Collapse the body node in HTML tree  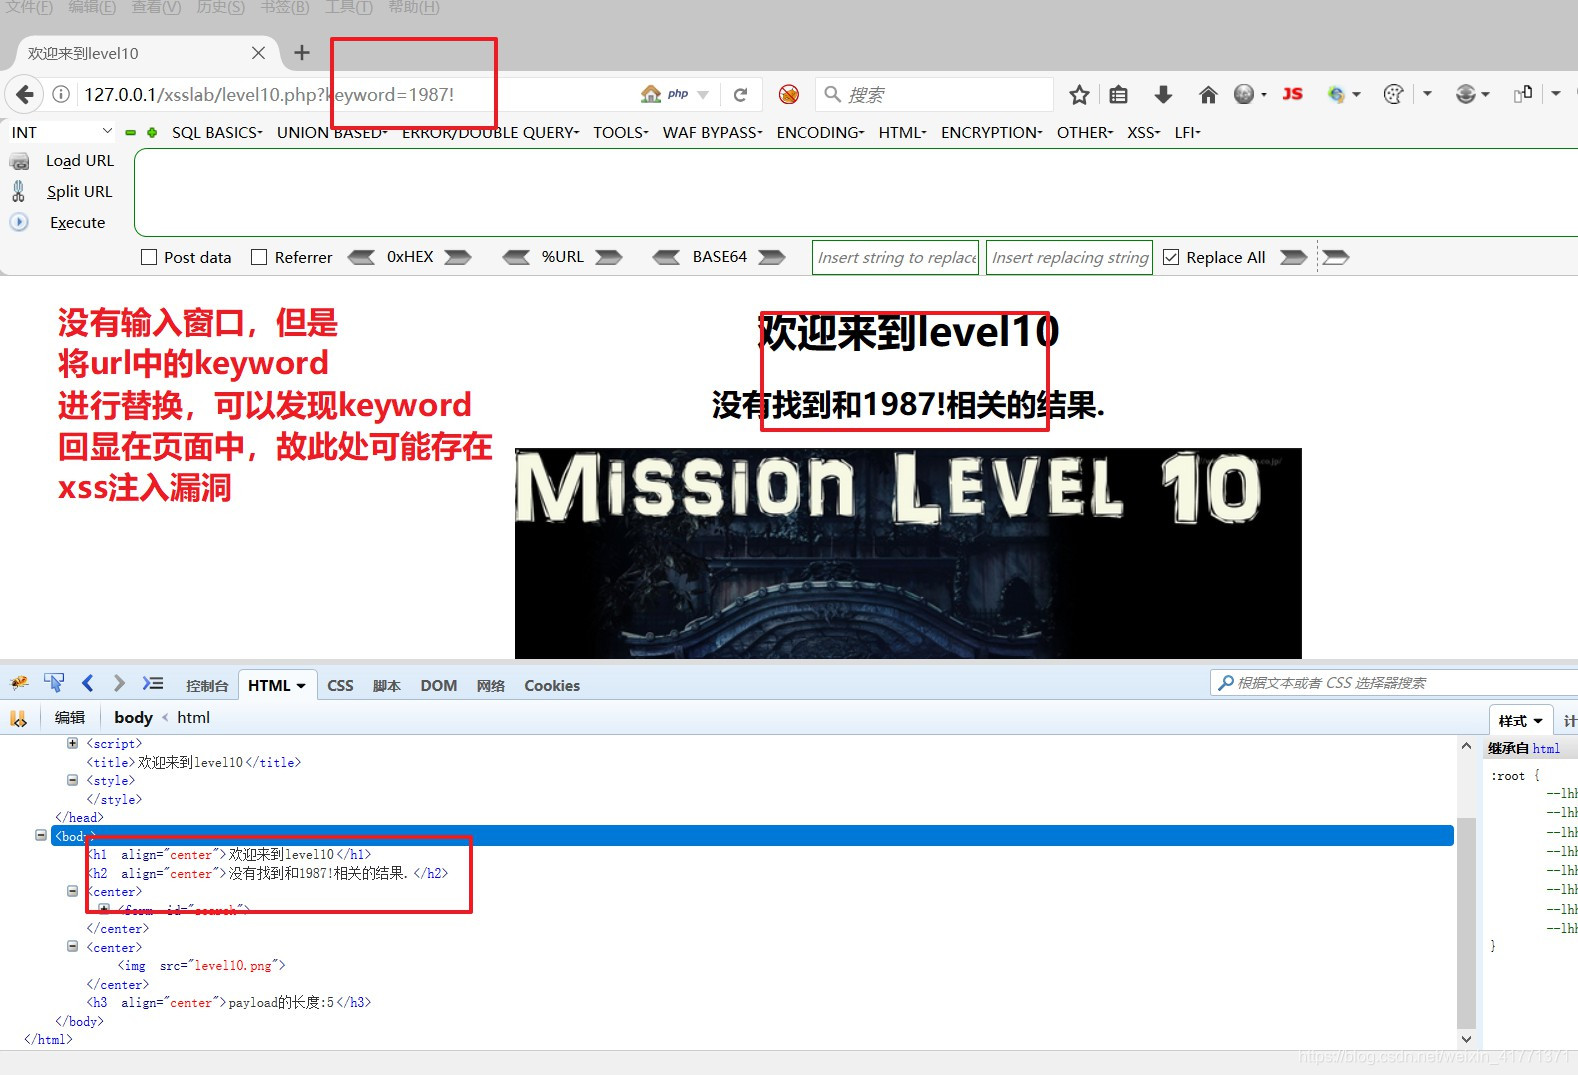click(41, 835)
